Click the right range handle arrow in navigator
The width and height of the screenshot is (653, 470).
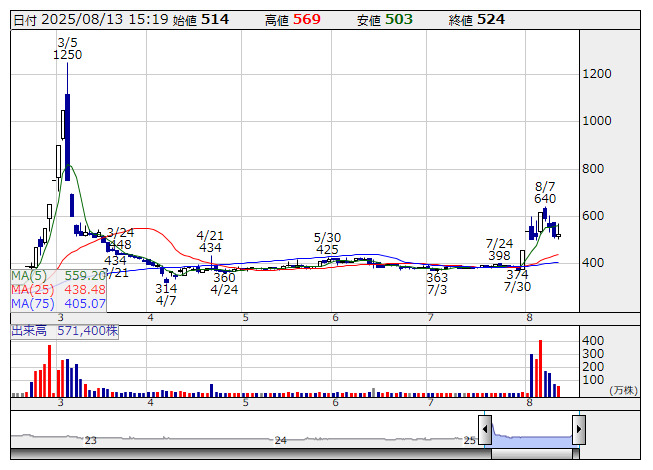[x=578, y=431]
